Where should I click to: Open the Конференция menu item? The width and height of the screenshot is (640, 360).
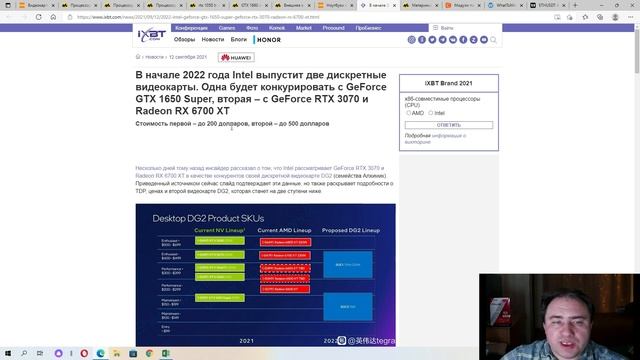pyautogui.click(x=191, y=28)
